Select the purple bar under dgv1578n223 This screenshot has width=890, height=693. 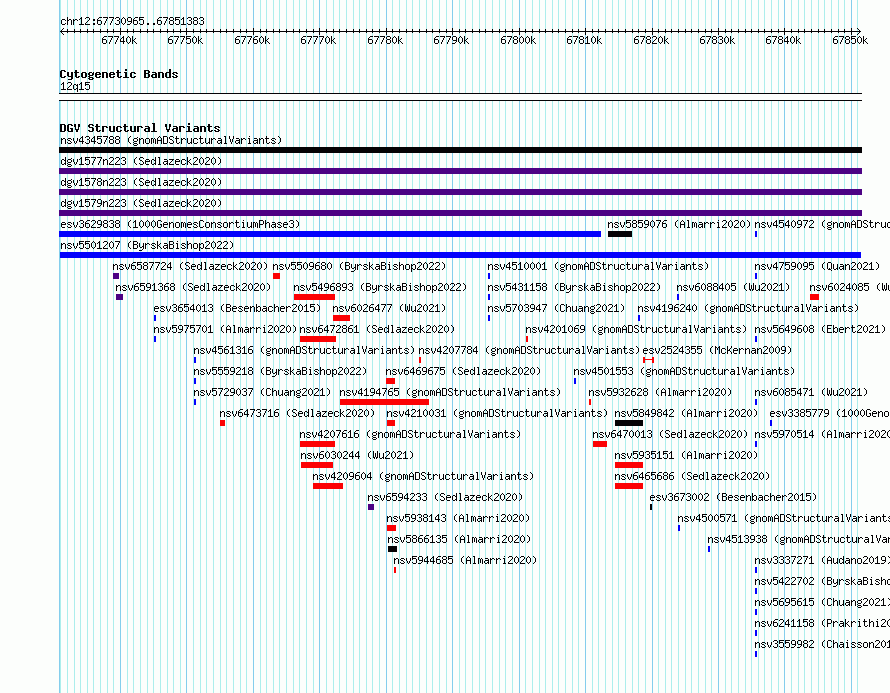coord(460,192)
